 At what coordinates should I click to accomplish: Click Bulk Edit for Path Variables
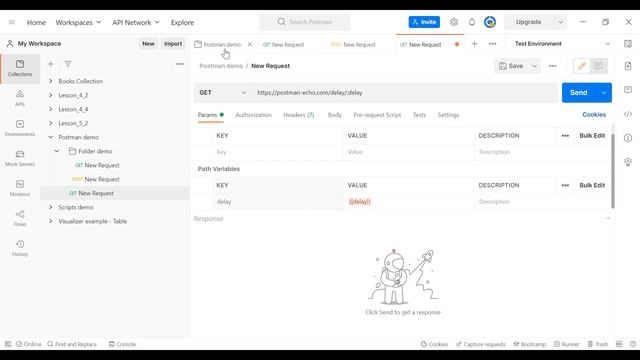pos(592,185)
